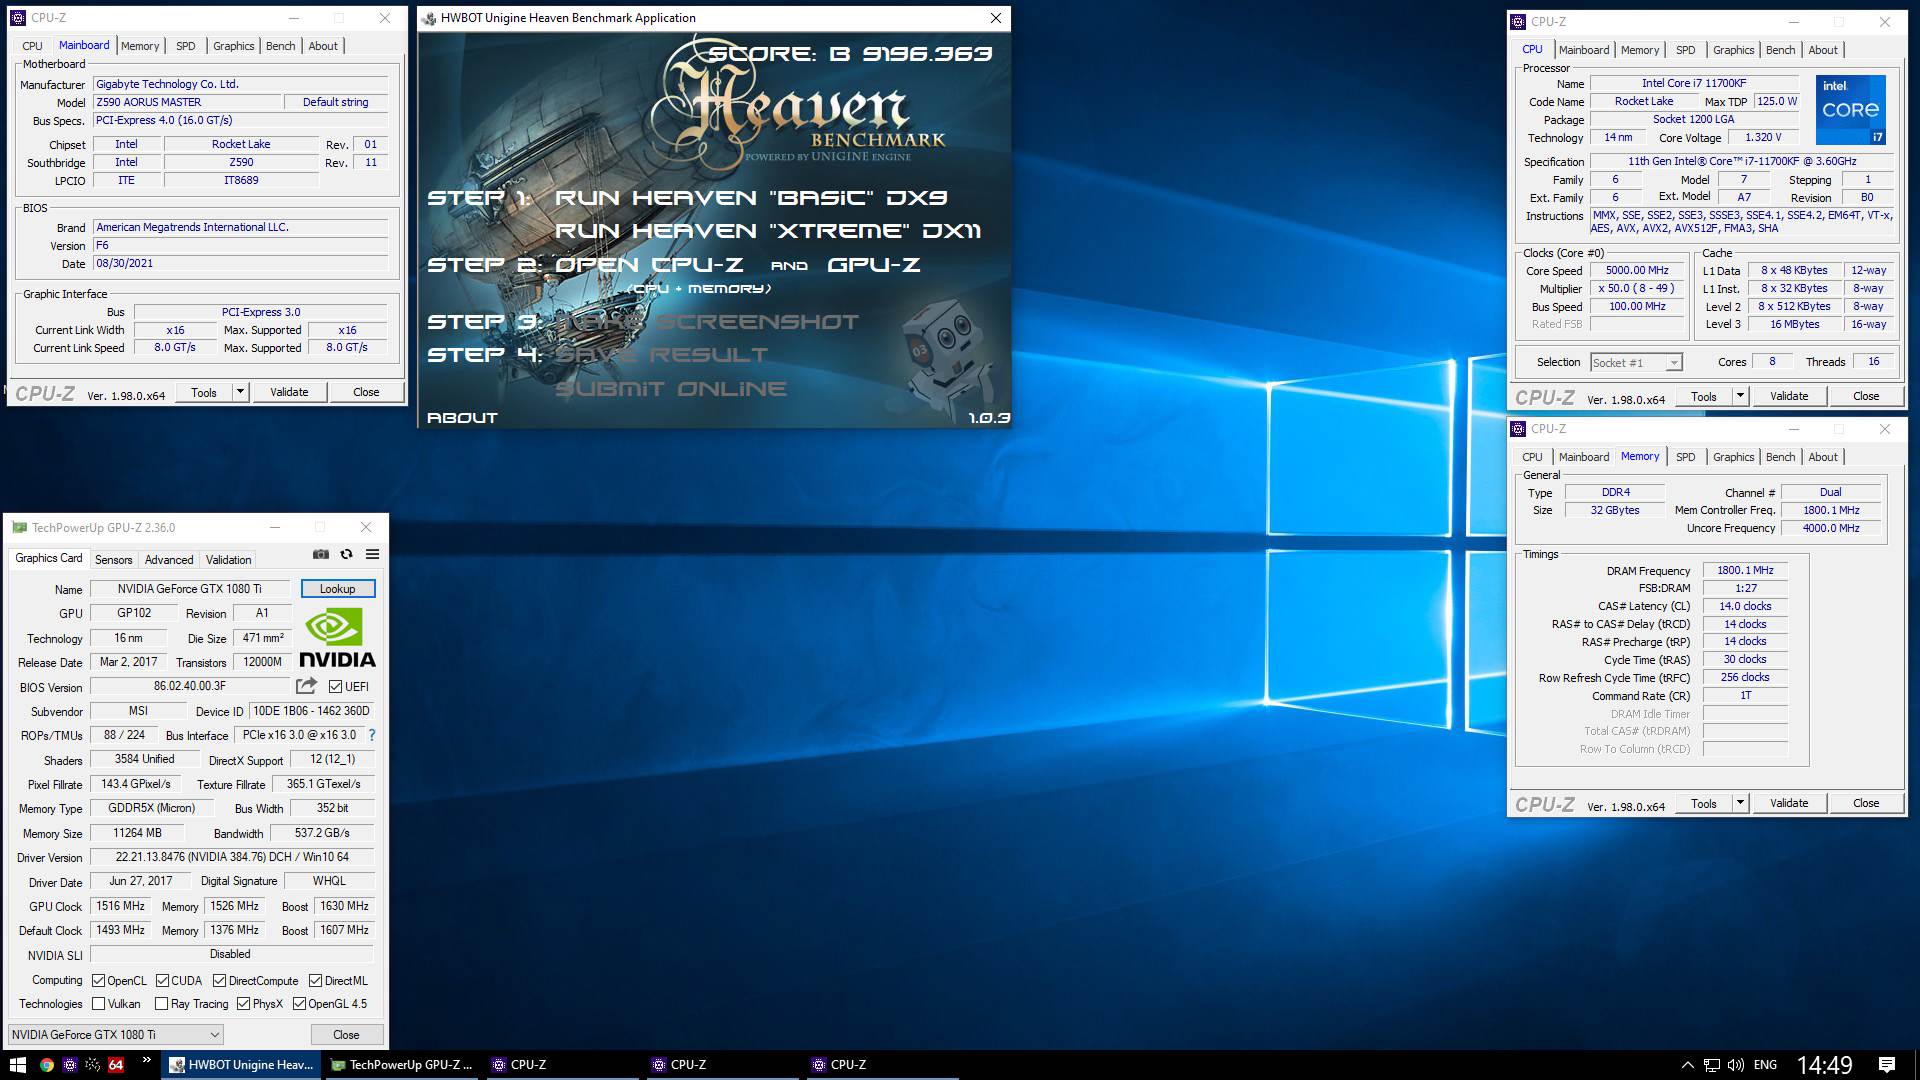Click the ENG language indicator
1920x1080 pixels.
[1765, 1065]
